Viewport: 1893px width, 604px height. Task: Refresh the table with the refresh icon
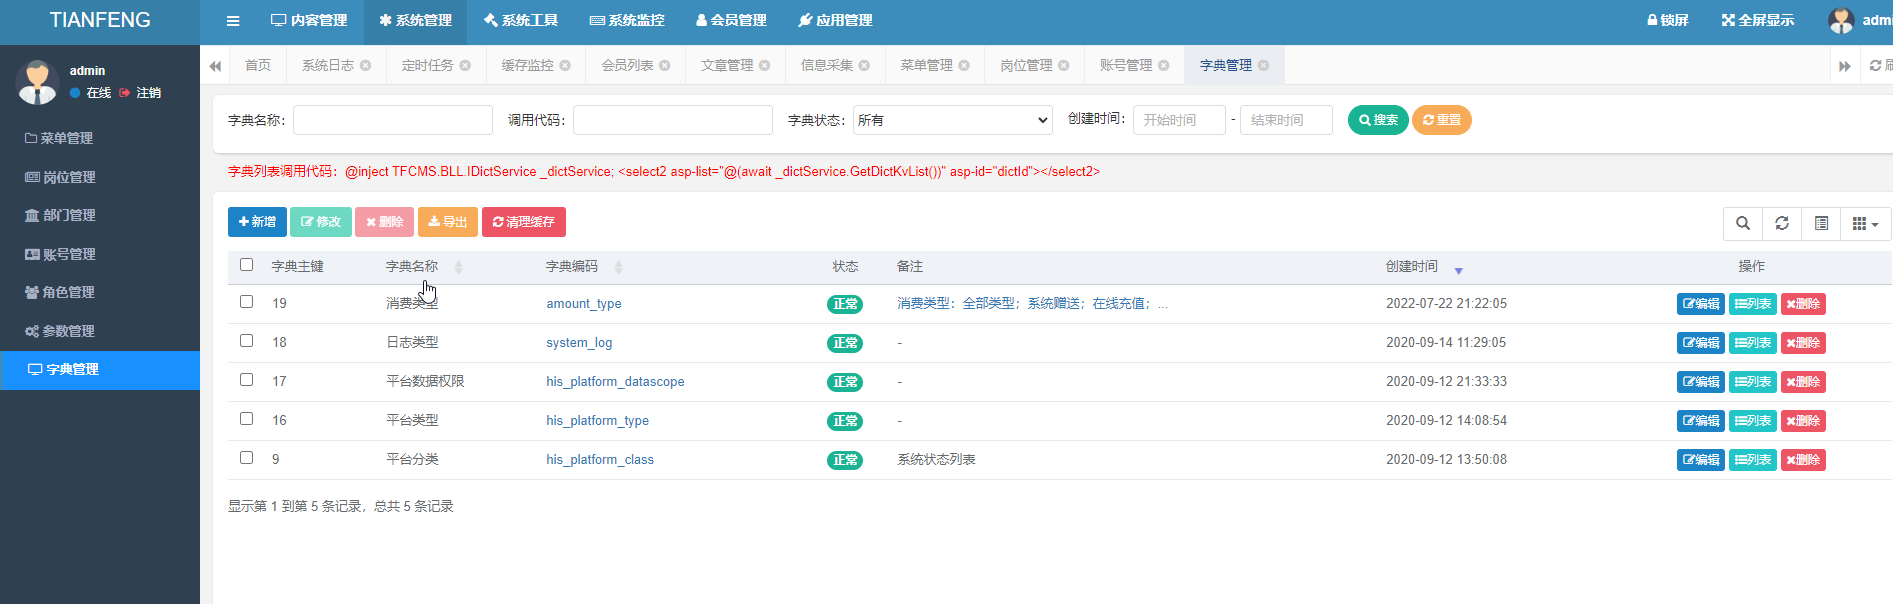1782,224
